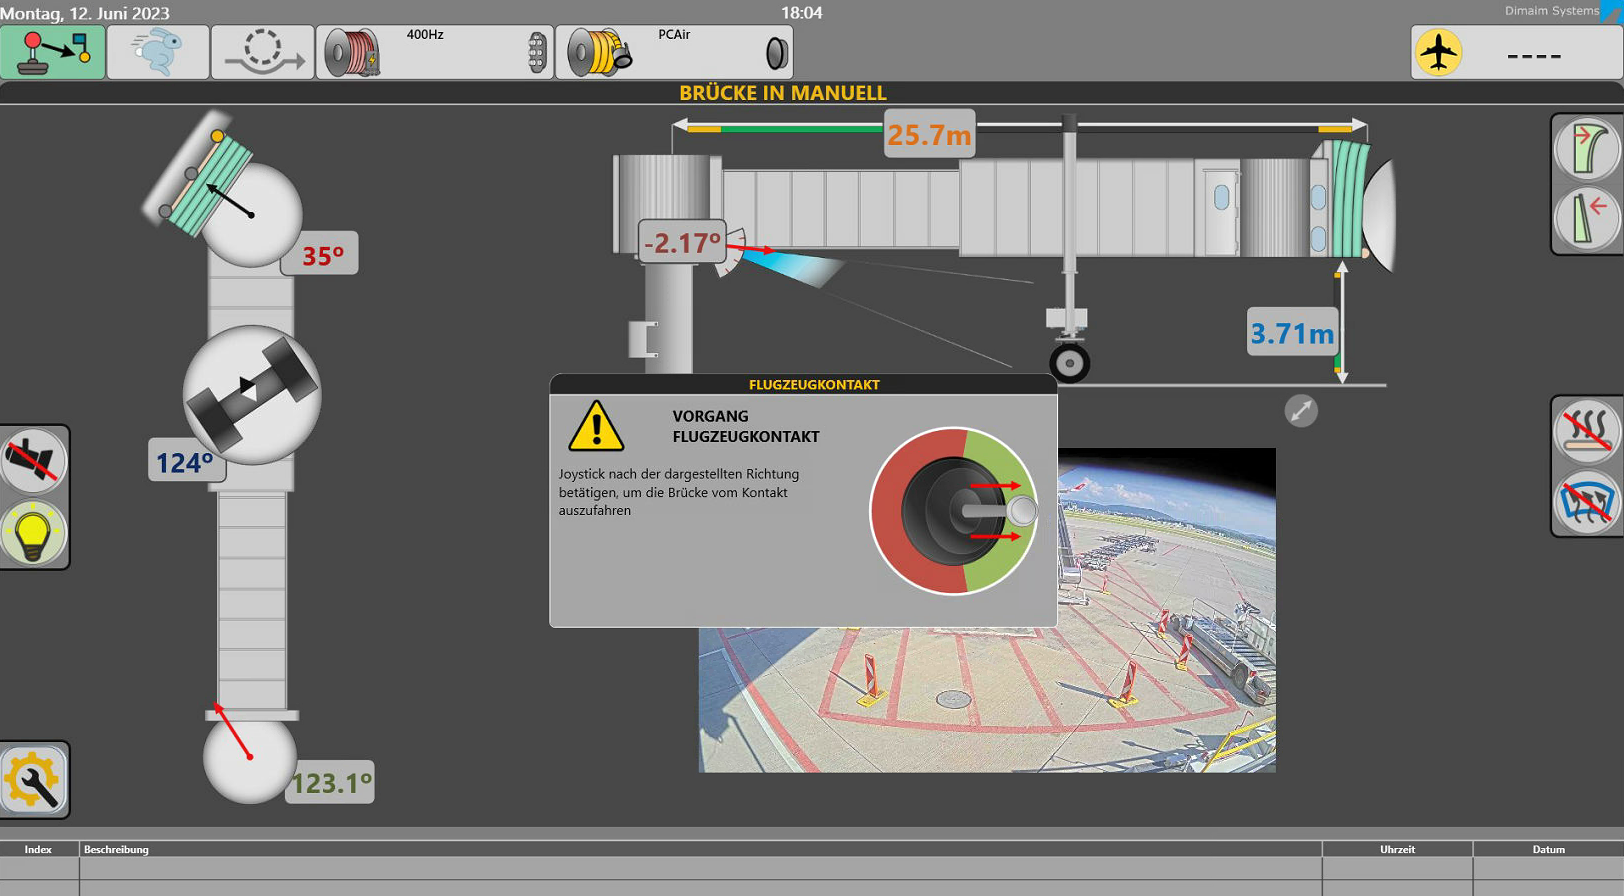The width and height of the screenshot is (1624, 896).
Task: Open the maintenance gear and wrench settings
Action: click(33, 780)
